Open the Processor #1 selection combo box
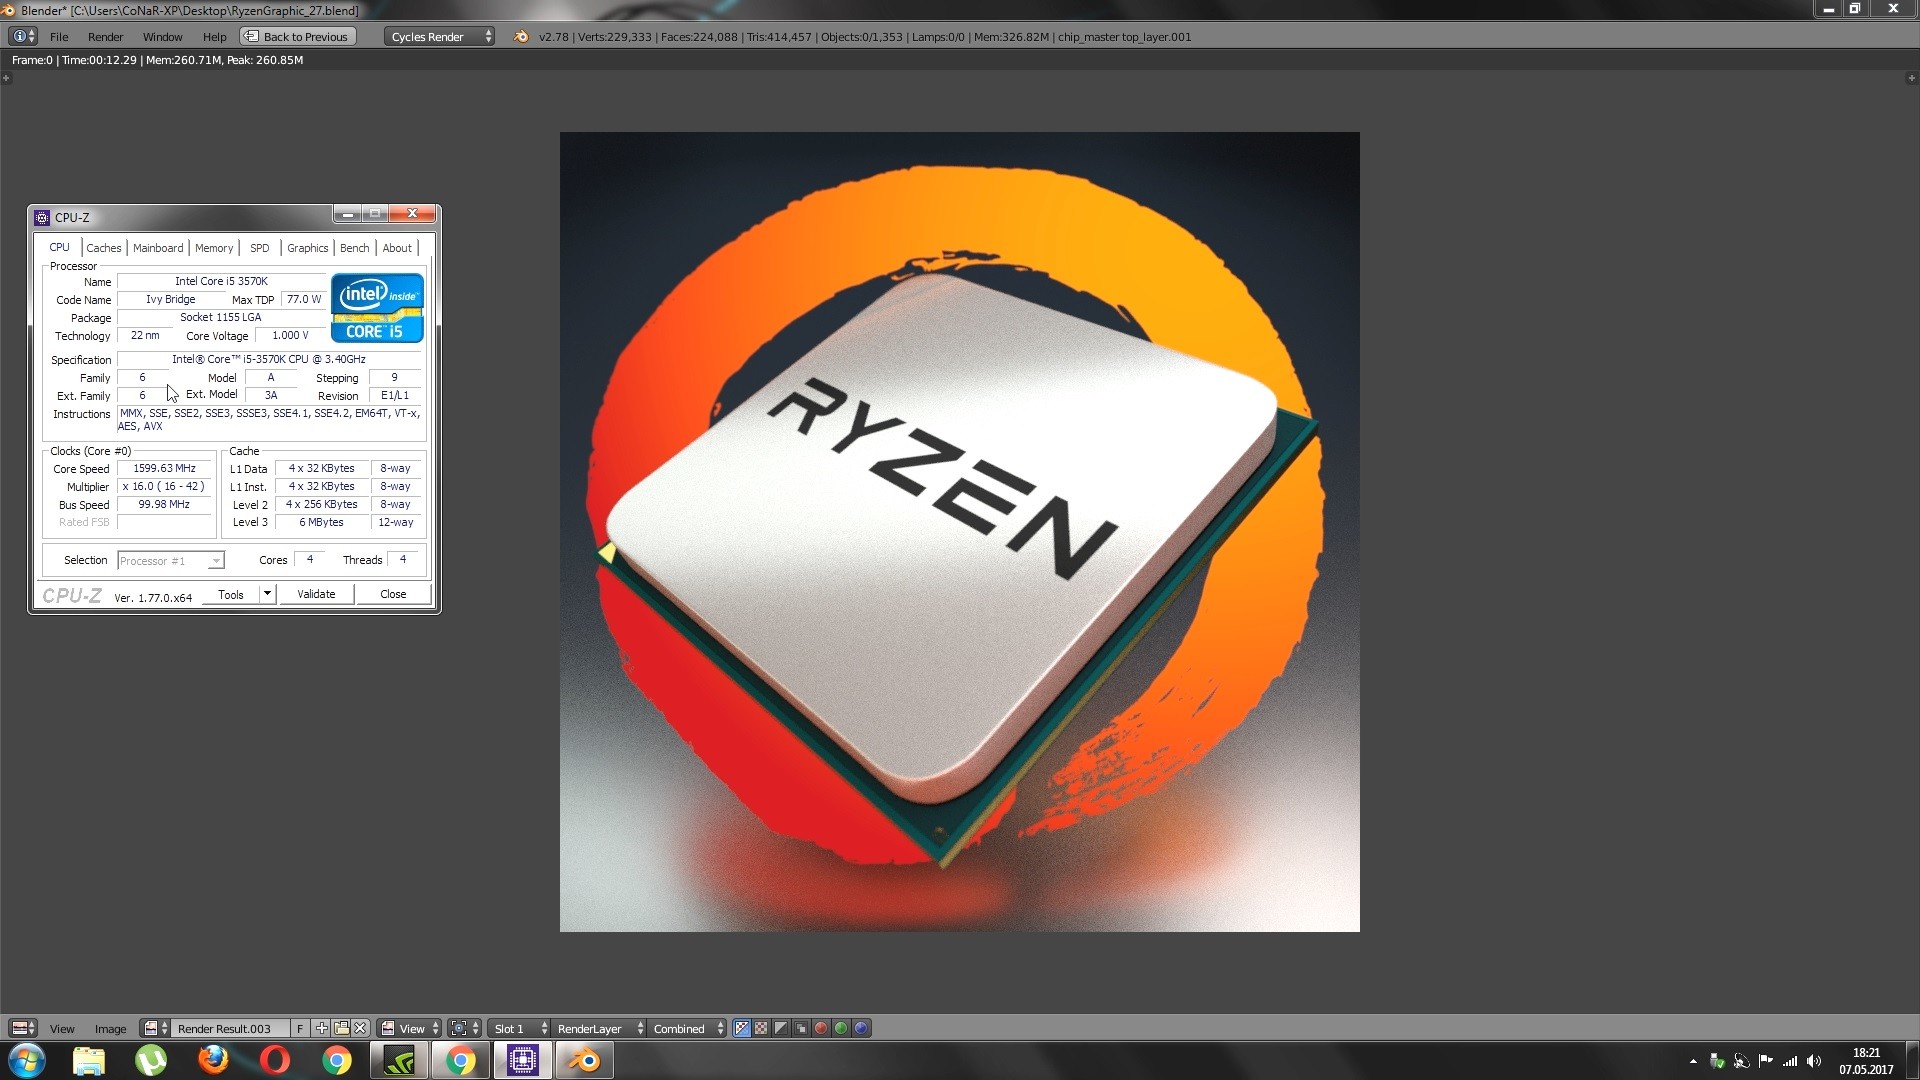 pyautogui.click(x=171, y=561)
